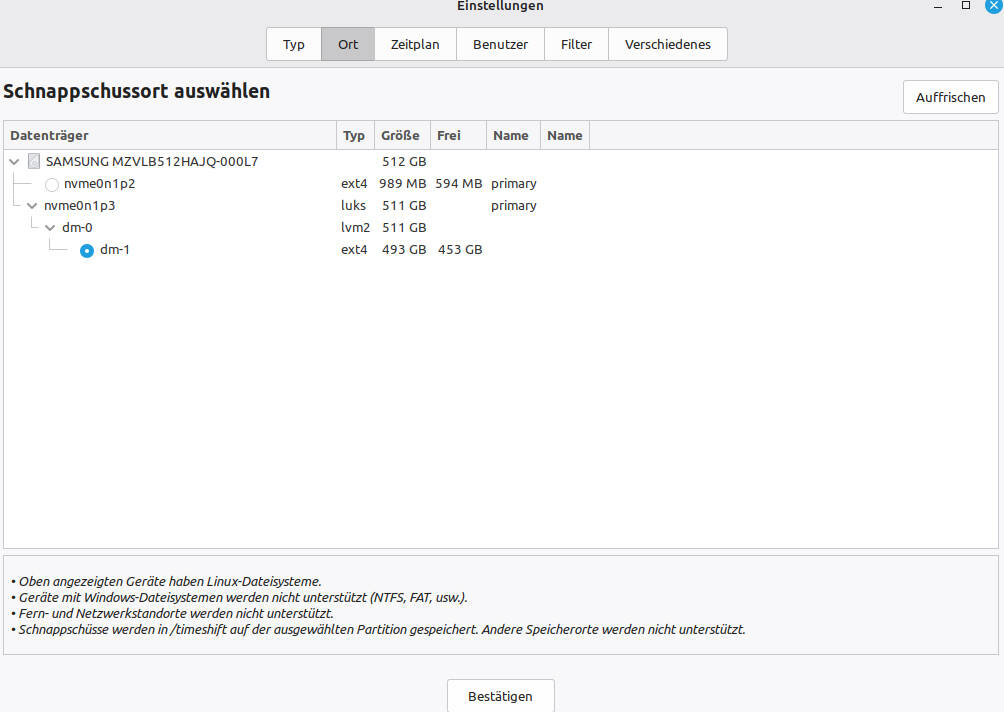Select the nvme0n1p2 partition radio button
Image resolution: width=1004 pixels, height=712 pixels.
[x=52, y=184]
